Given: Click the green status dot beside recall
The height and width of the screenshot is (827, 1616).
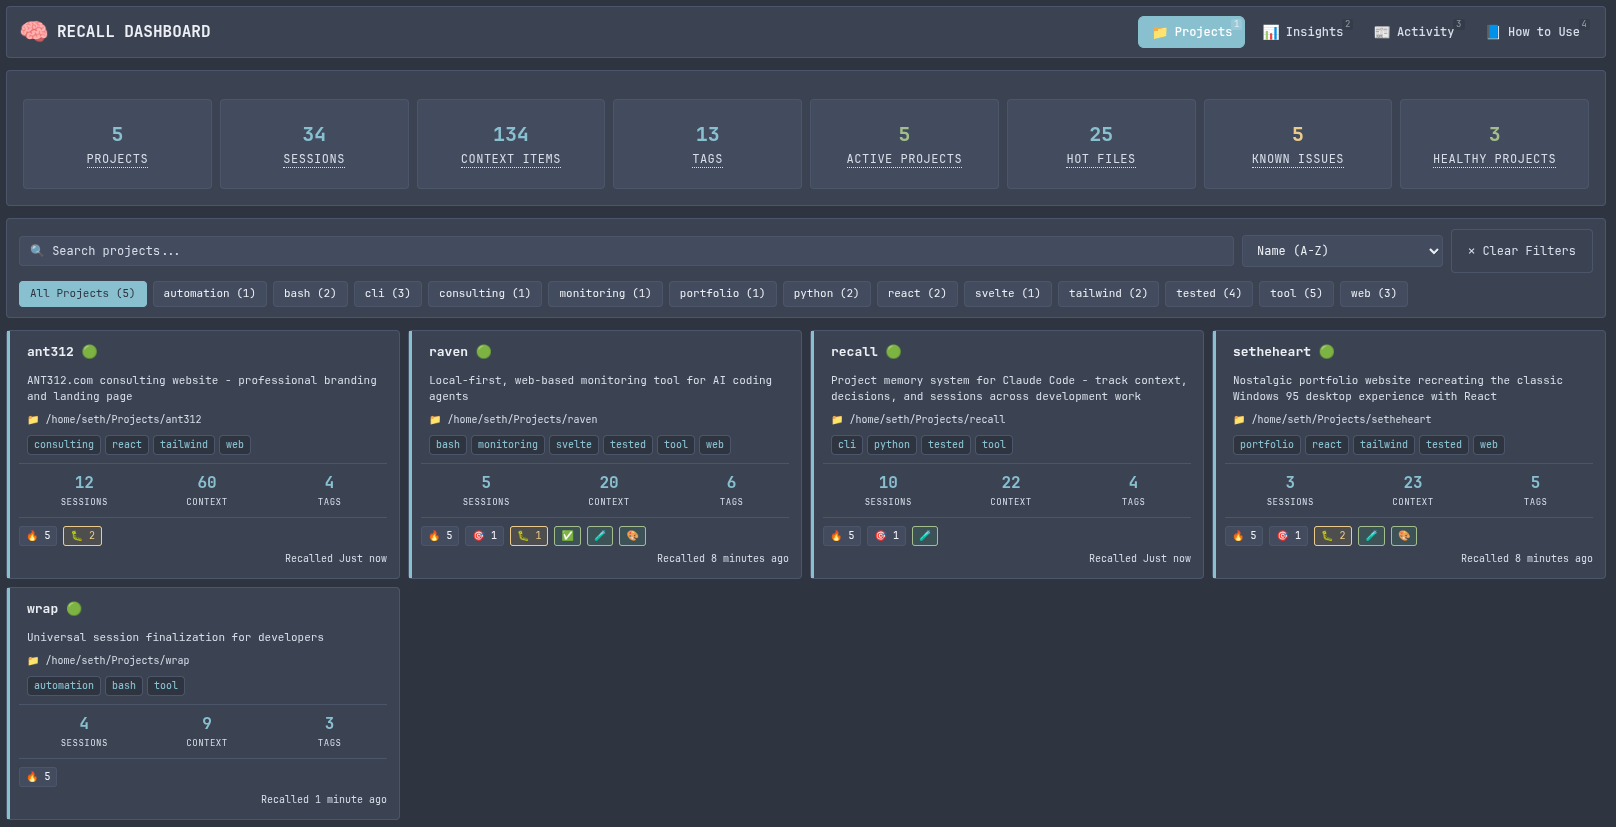Looking at the screenshot, I should 894,352.
